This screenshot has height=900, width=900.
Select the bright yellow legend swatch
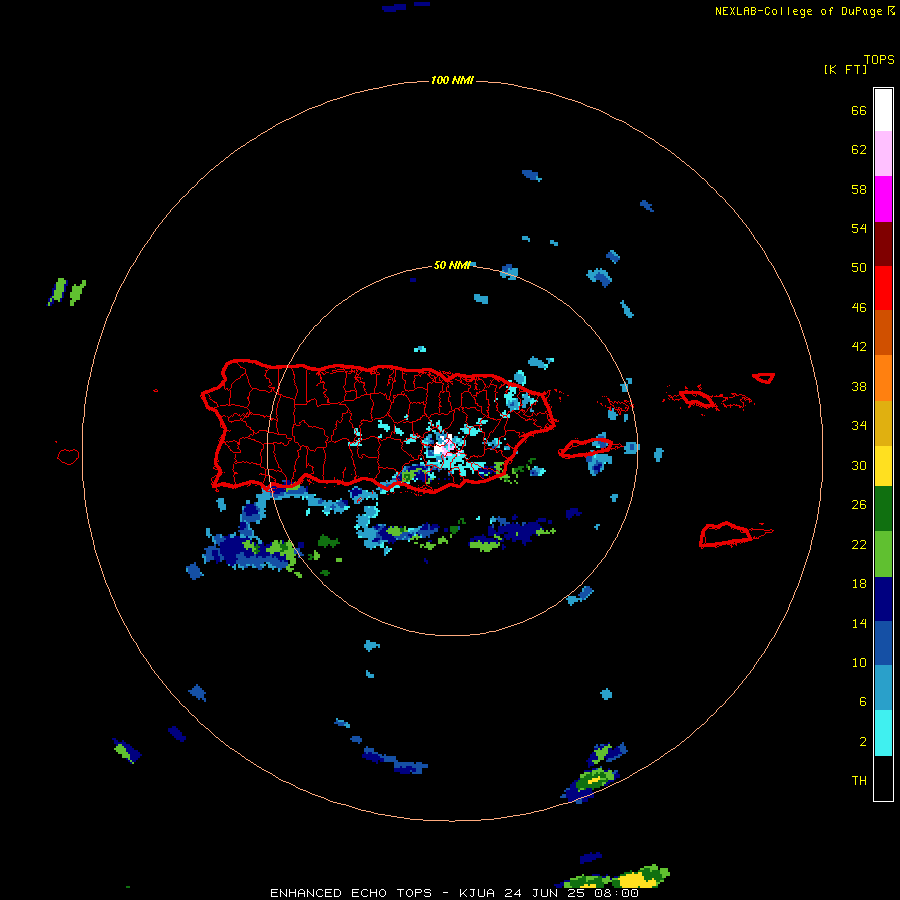pyautogui.click(x=883, y=466)
